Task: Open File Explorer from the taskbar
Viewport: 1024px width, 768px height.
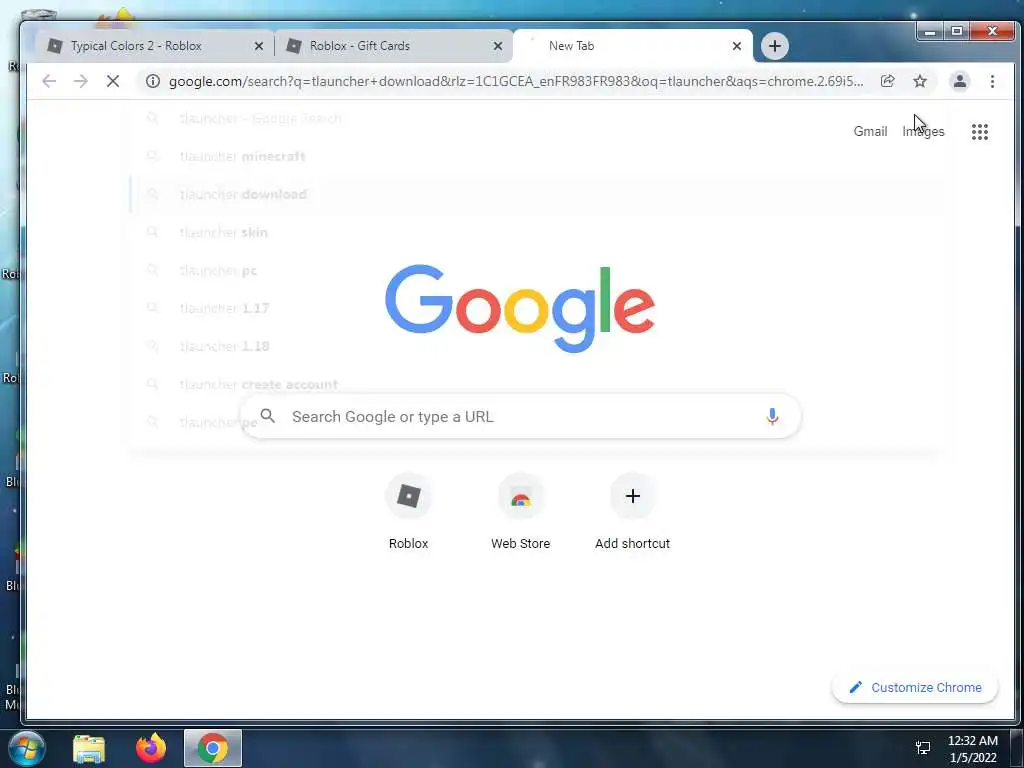Action: pos(89,749)
